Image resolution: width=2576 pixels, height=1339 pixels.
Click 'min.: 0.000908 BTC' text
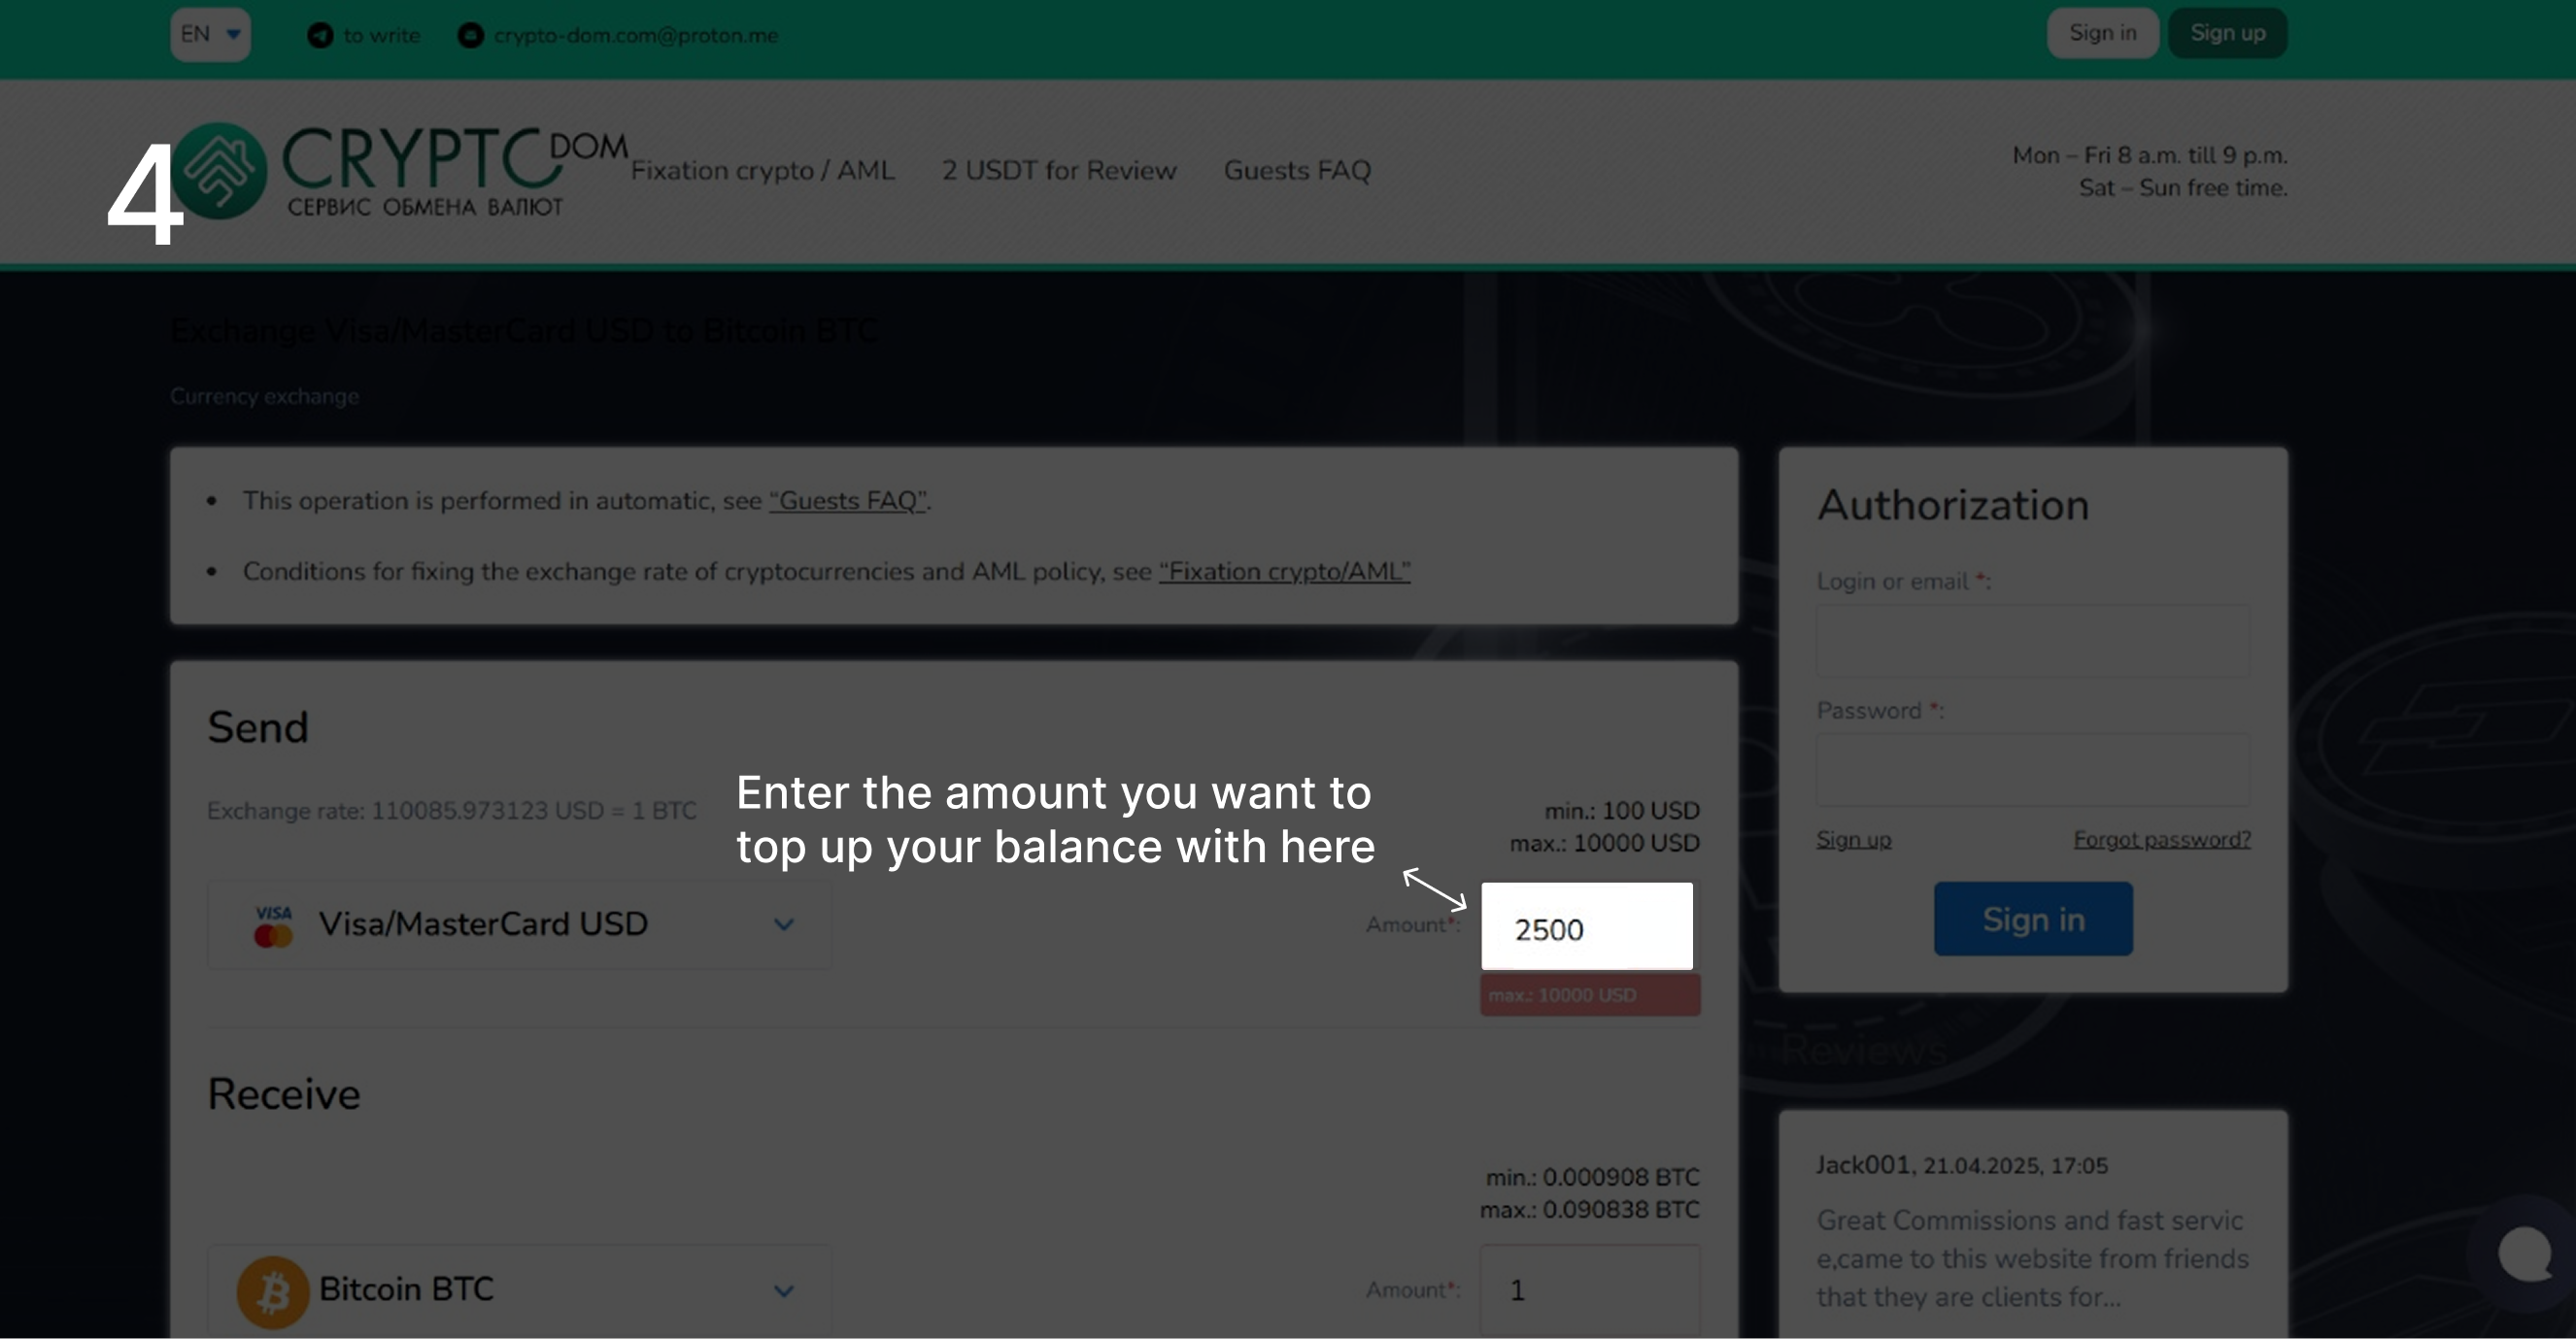point(1592,1176)
